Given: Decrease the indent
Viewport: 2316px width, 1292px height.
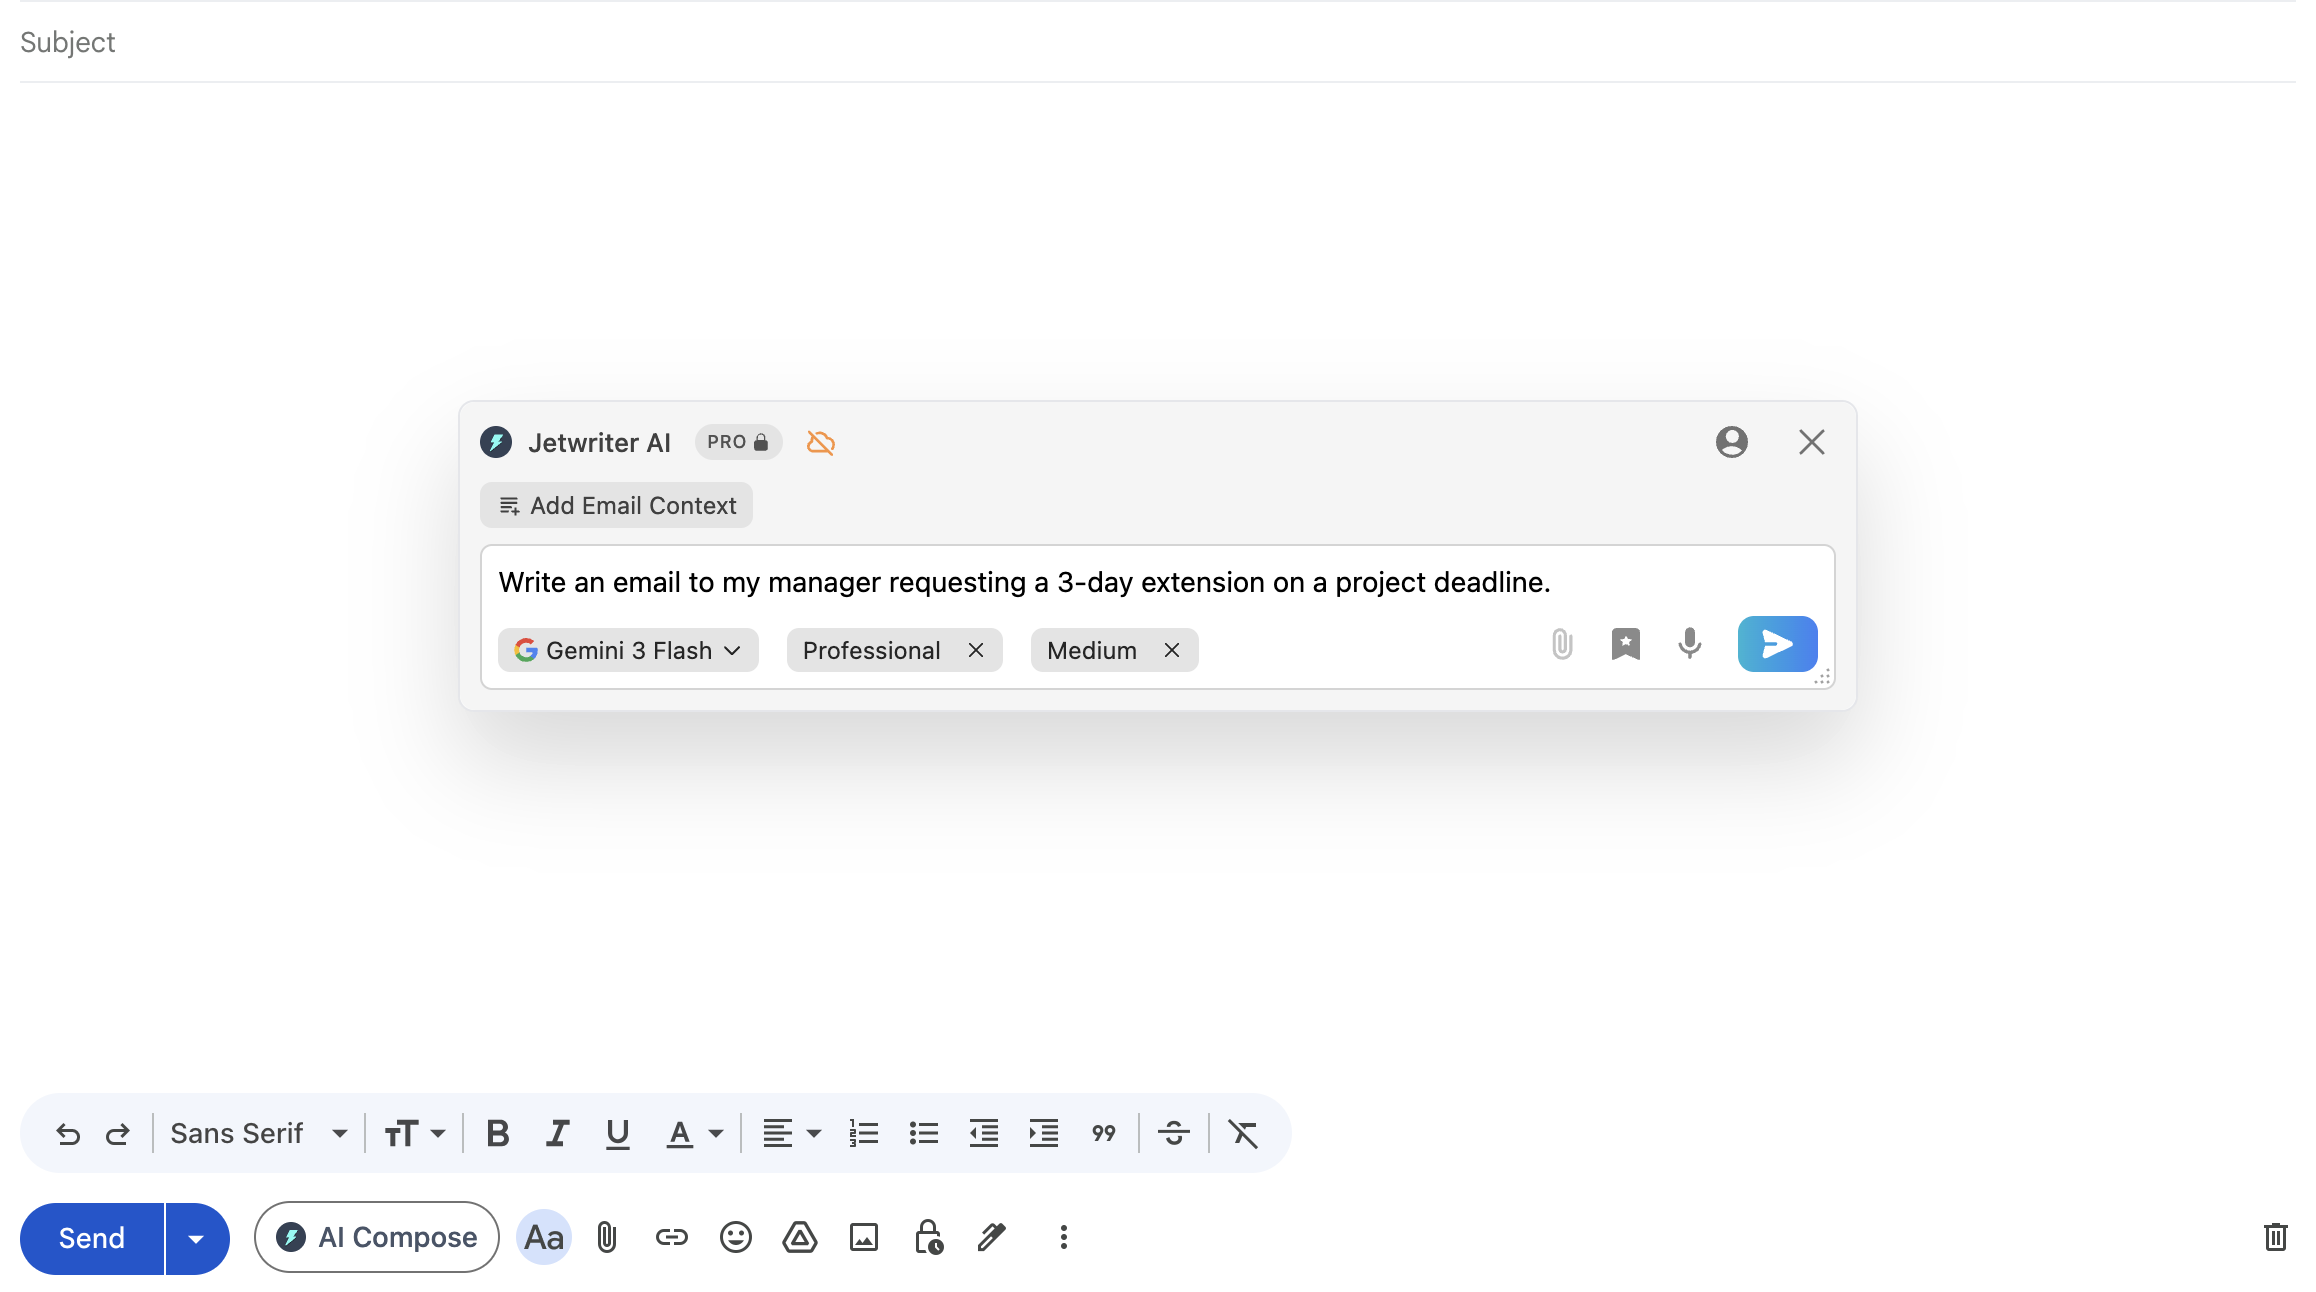Looking at the screenshot, I should click(x=984, y=1134).
